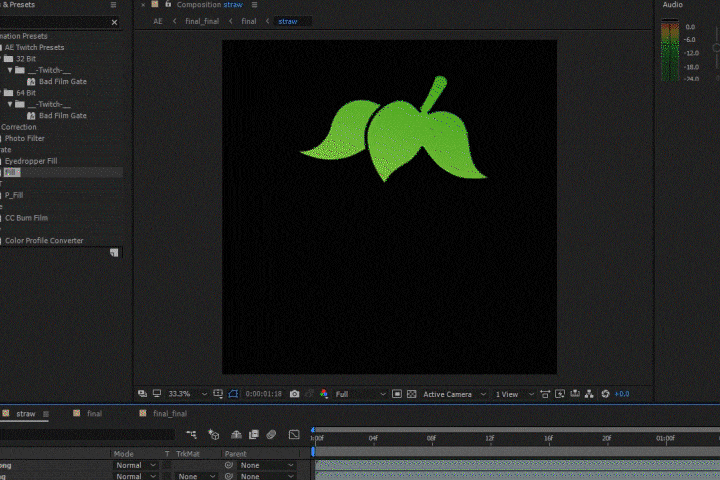Take a snapshot with the camera icon
The height and width of the screenshot is (480, 720).
pyautogui.click(x=294, y=394)
